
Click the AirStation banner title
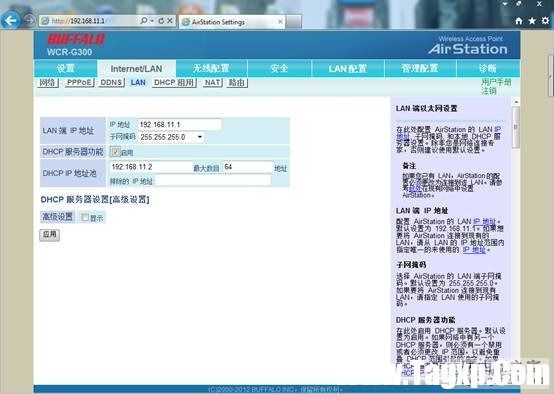[468, 49]
